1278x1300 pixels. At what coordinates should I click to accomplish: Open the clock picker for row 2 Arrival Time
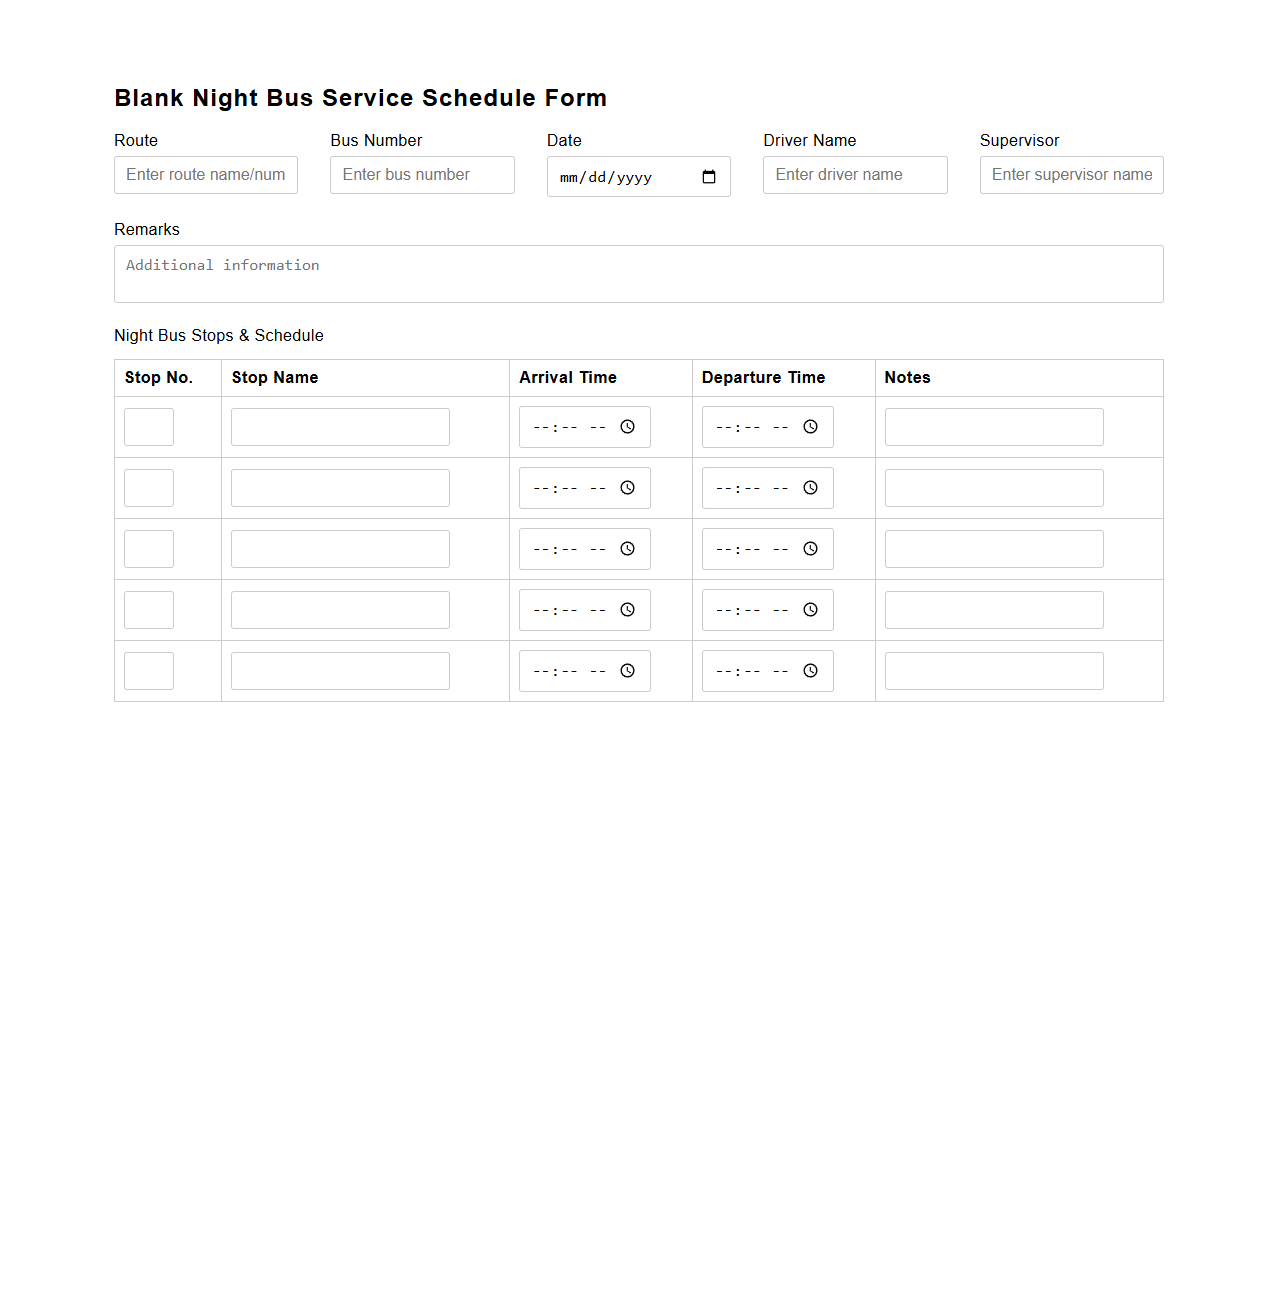click(627, 488)
